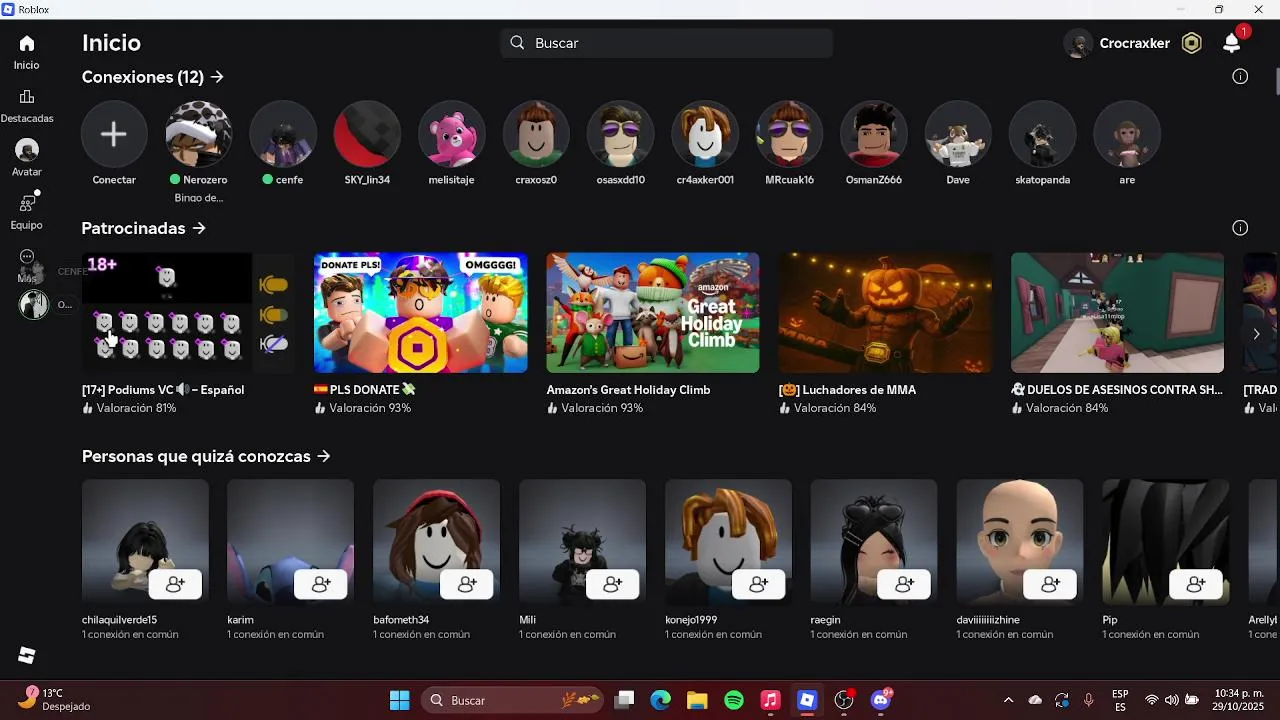This screenshot has width=1280, height=720.
Task: Click the Conectar plus button
Action: (114, 134)
